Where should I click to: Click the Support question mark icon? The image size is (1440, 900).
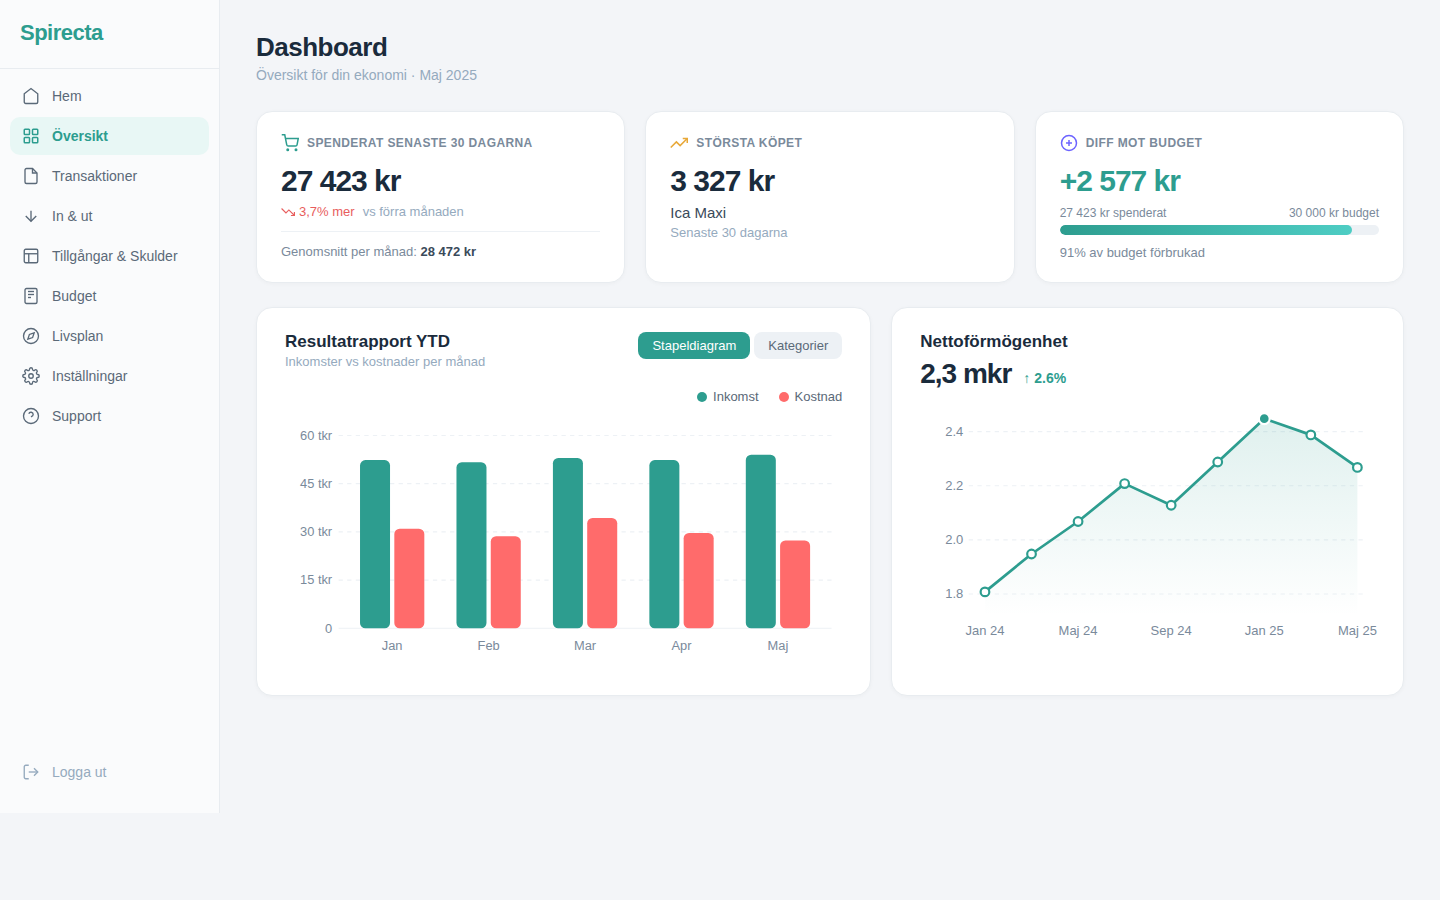[31, 416]
